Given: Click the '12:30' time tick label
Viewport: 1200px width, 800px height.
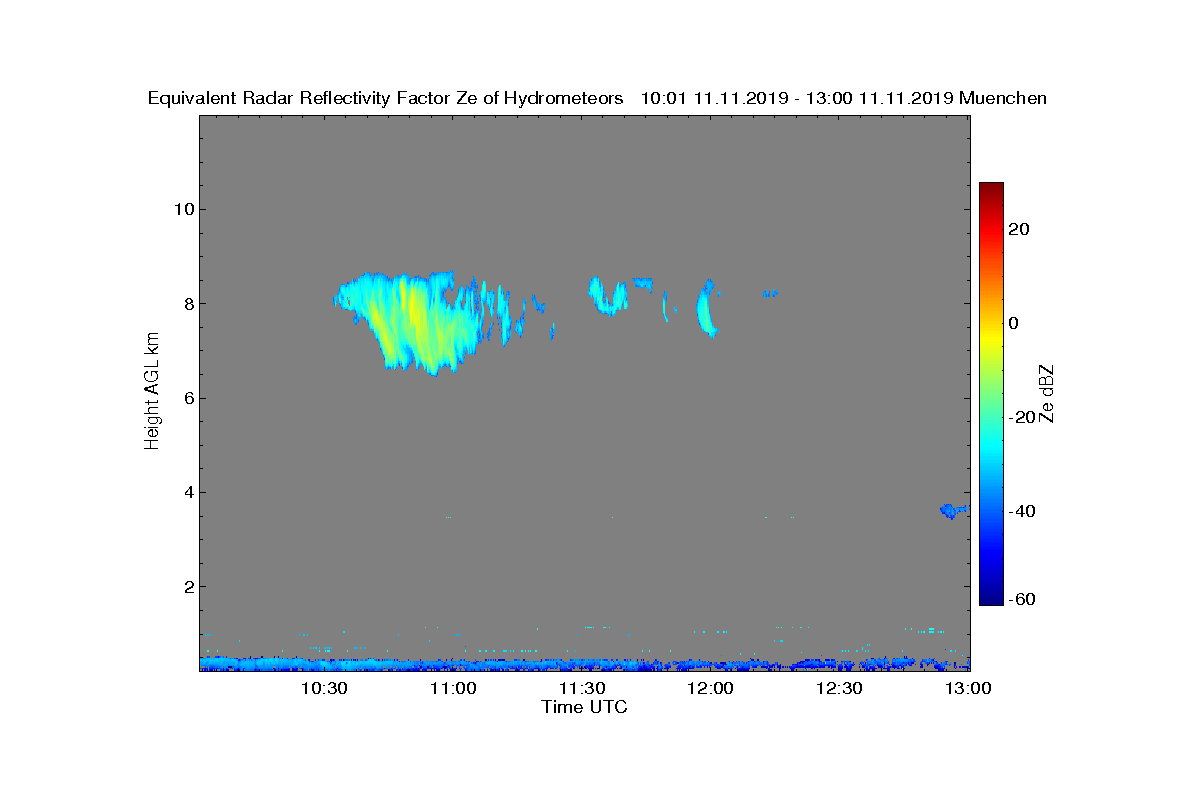Looking at the screenshot, I should [840, 688].
